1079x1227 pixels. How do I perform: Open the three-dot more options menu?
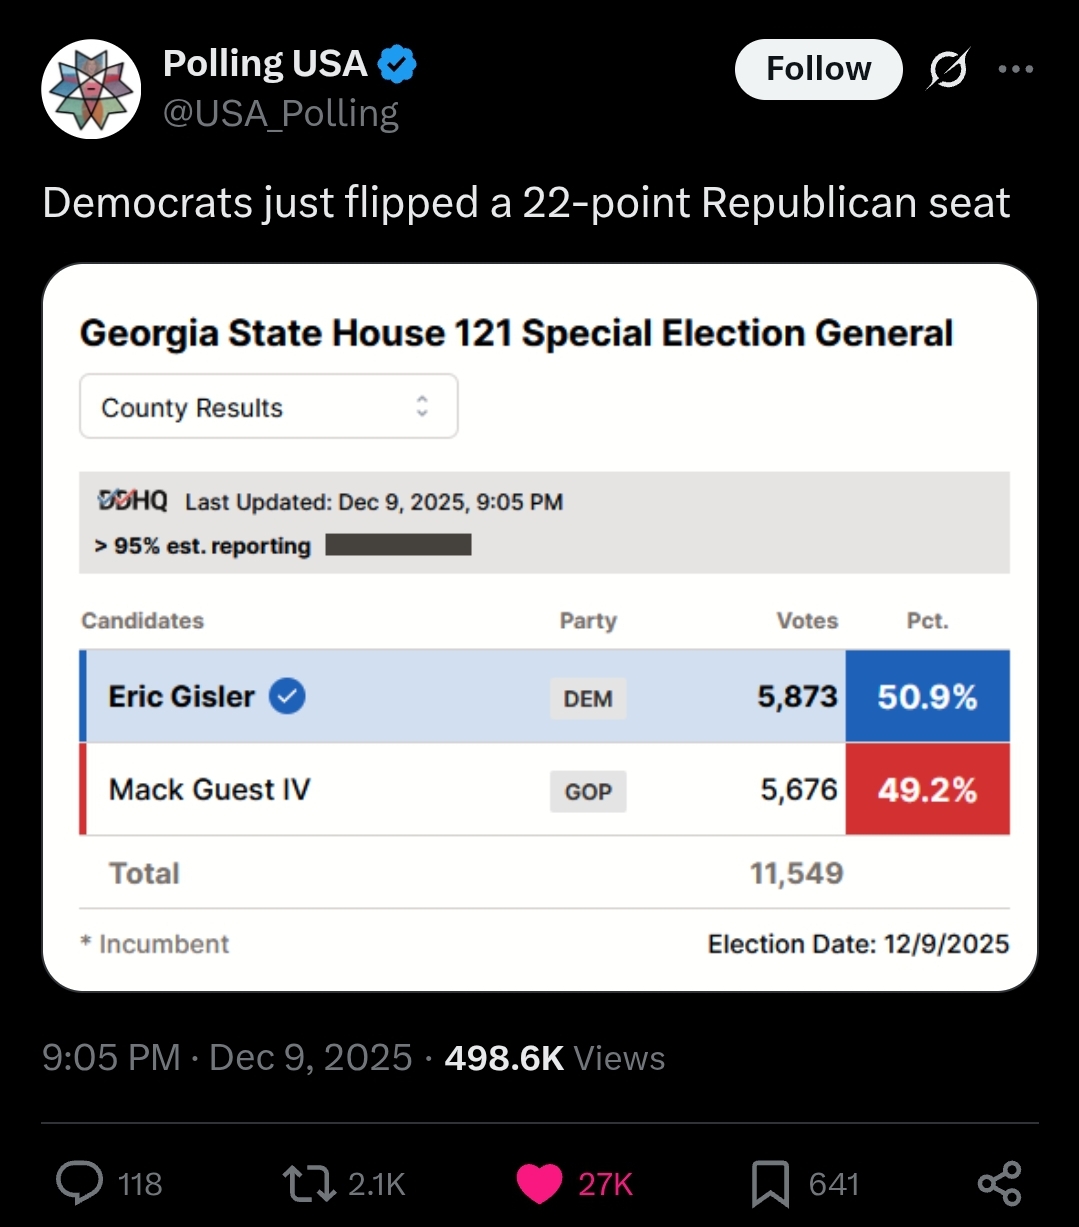1015,70
